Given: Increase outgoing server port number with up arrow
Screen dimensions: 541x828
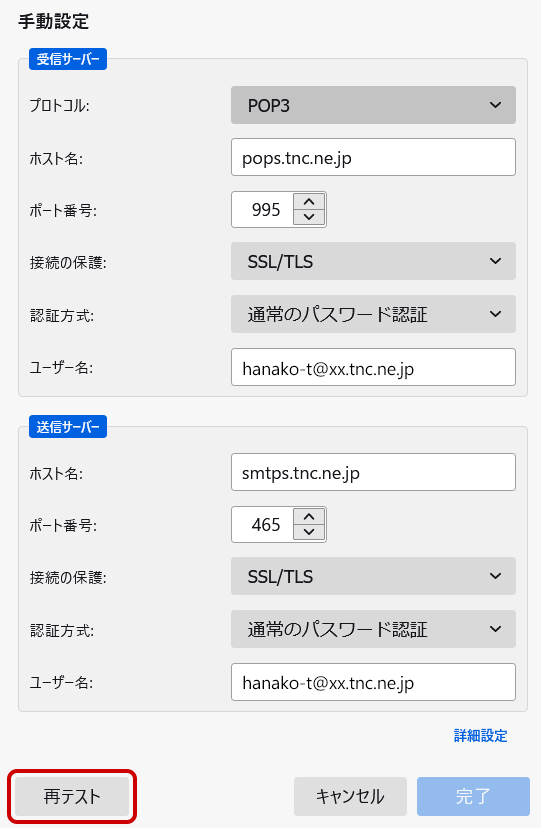Looking at the screenshot, I should (309, 518).
